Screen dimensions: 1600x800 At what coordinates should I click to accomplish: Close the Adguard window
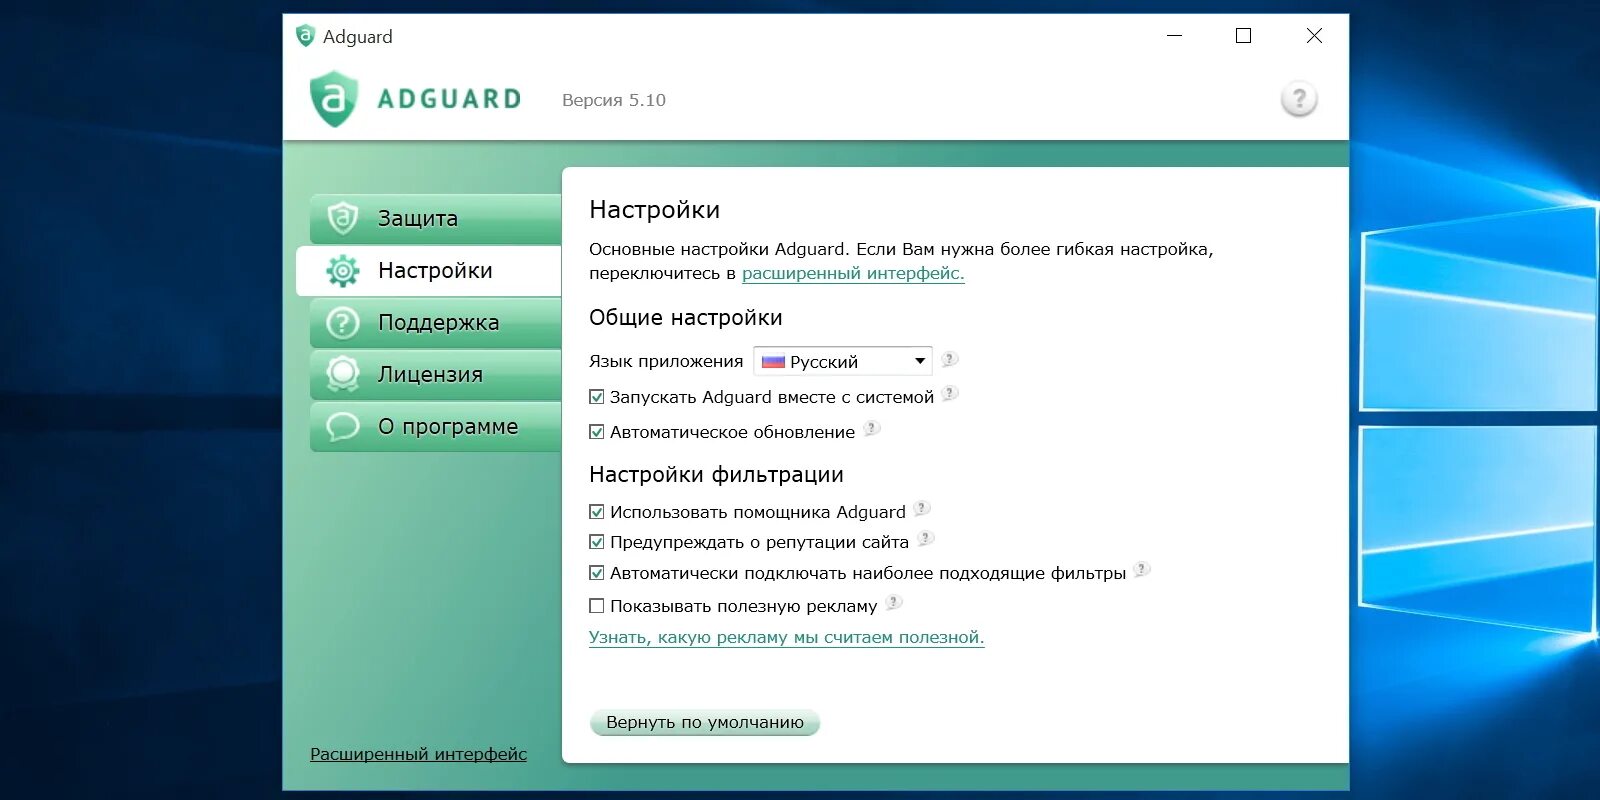tap(1314, 36)
